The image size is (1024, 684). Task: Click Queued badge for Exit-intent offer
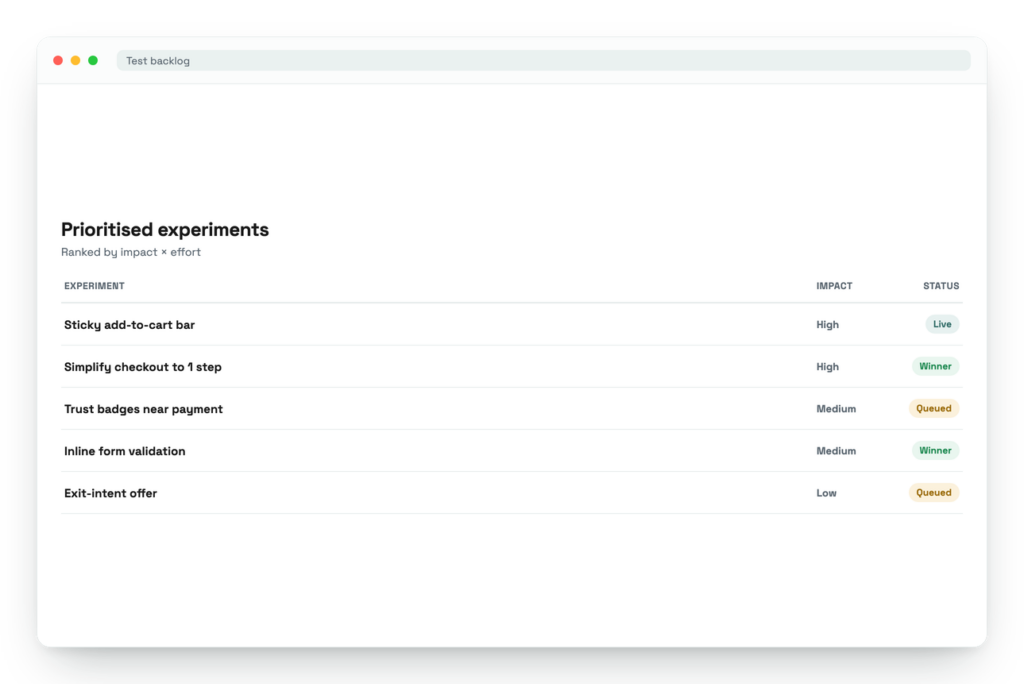pos(934,493)
